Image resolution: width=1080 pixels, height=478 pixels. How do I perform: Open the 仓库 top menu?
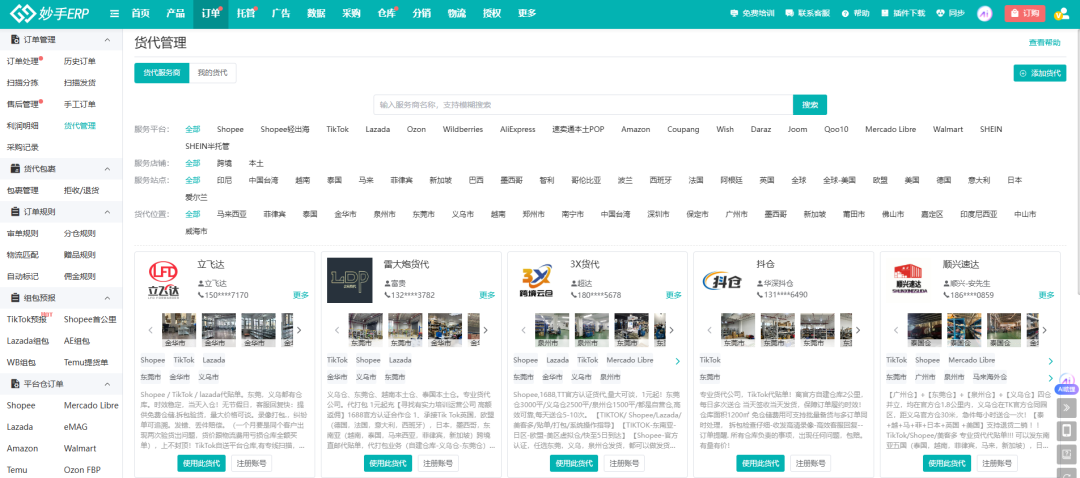click(x=387, y=13)
